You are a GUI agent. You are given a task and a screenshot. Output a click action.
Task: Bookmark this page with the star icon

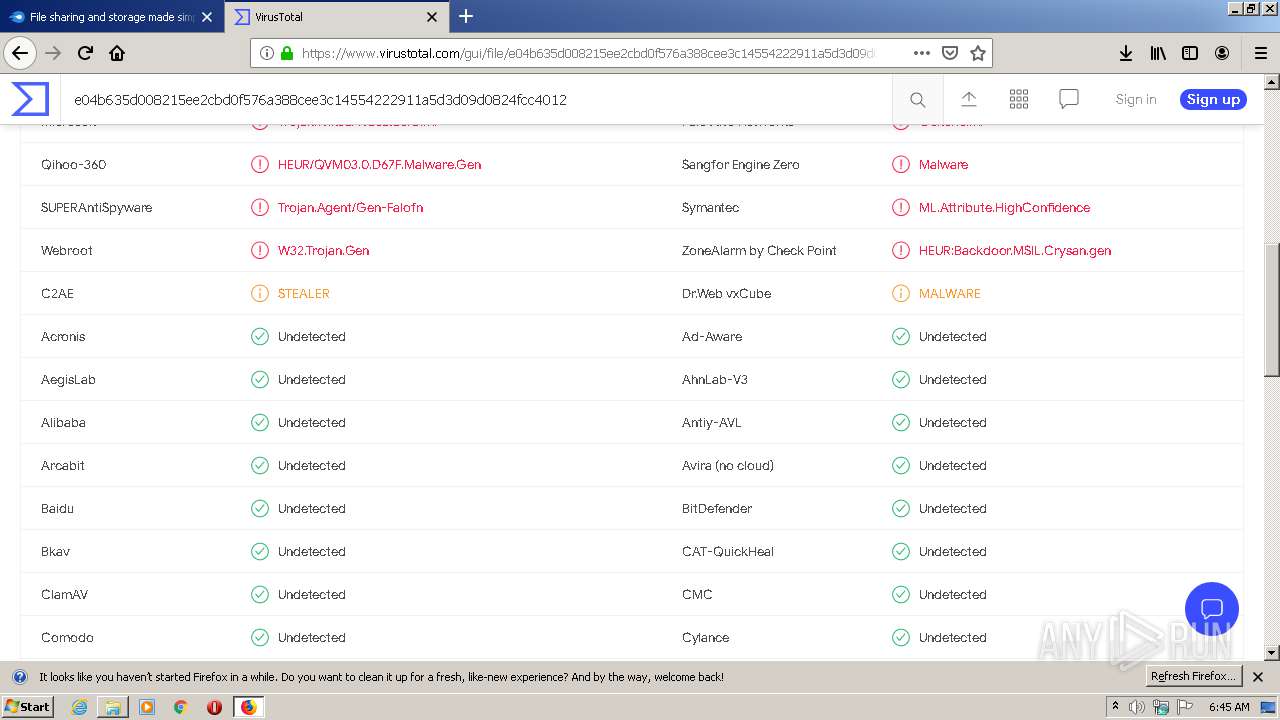[x=978, y=53]
